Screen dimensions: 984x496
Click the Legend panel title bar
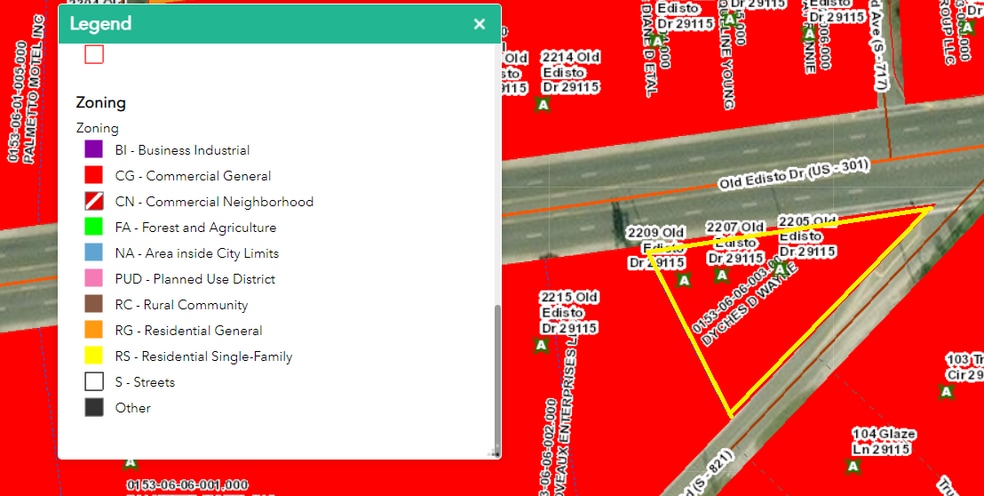click(x=260, y=24)
